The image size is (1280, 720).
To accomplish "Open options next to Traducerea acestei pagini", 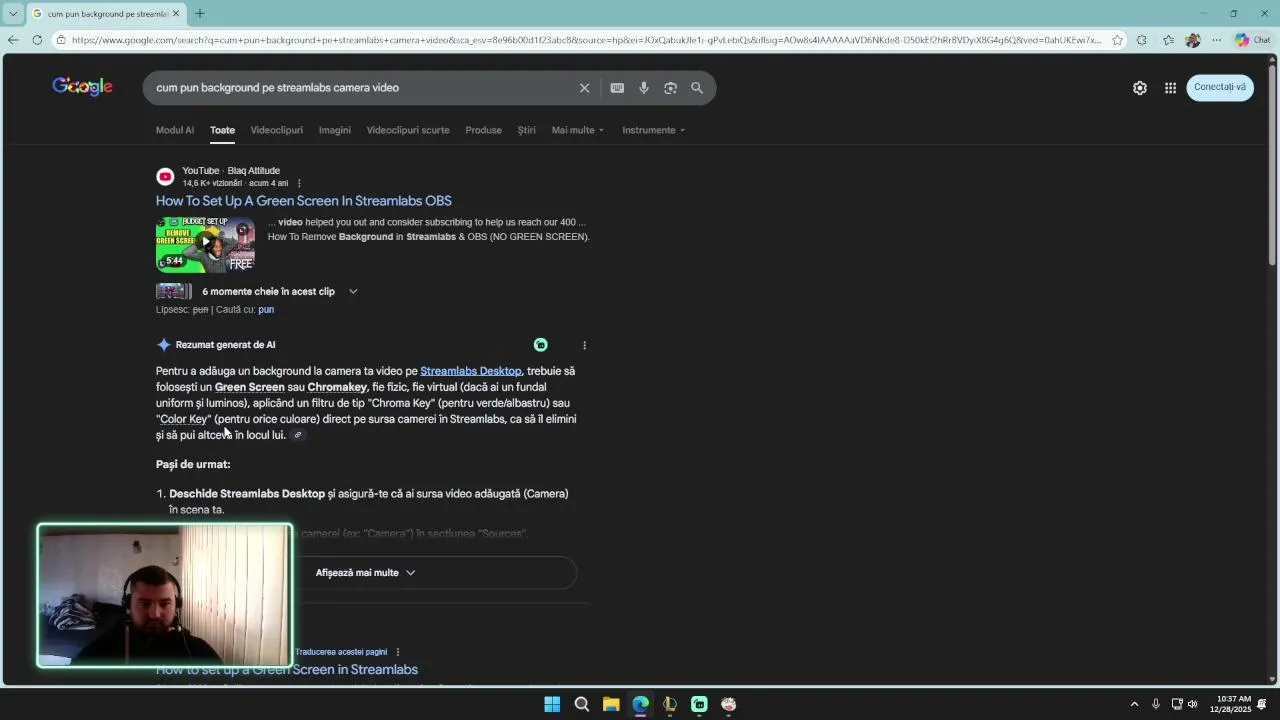I will (x=398, y=652).
